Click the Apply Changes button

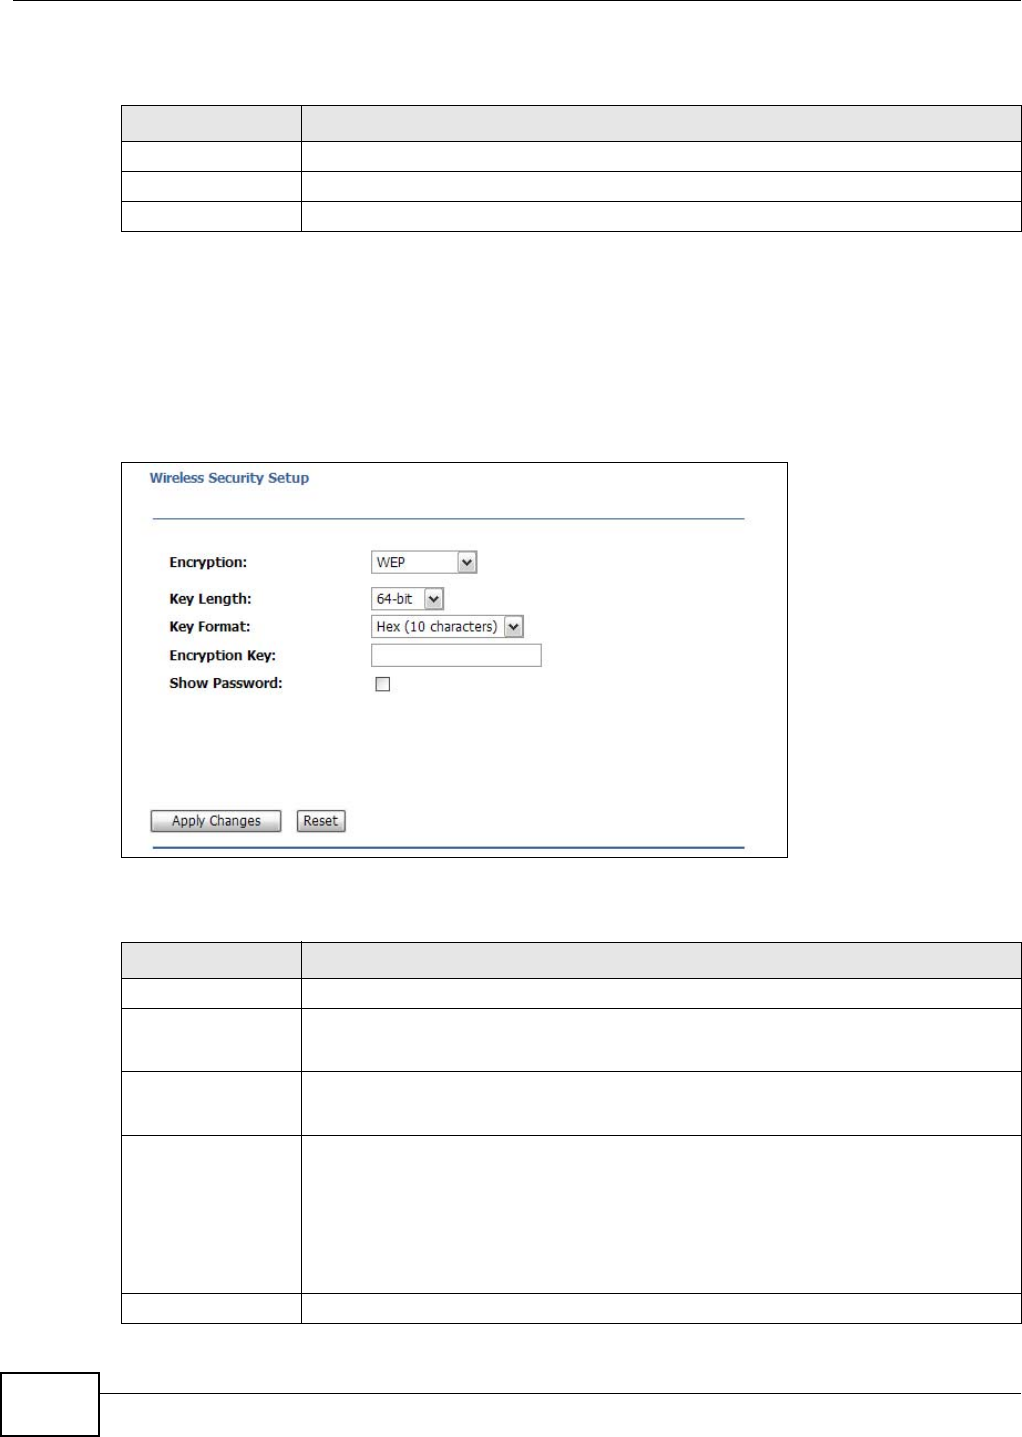(x=216, y=821)
